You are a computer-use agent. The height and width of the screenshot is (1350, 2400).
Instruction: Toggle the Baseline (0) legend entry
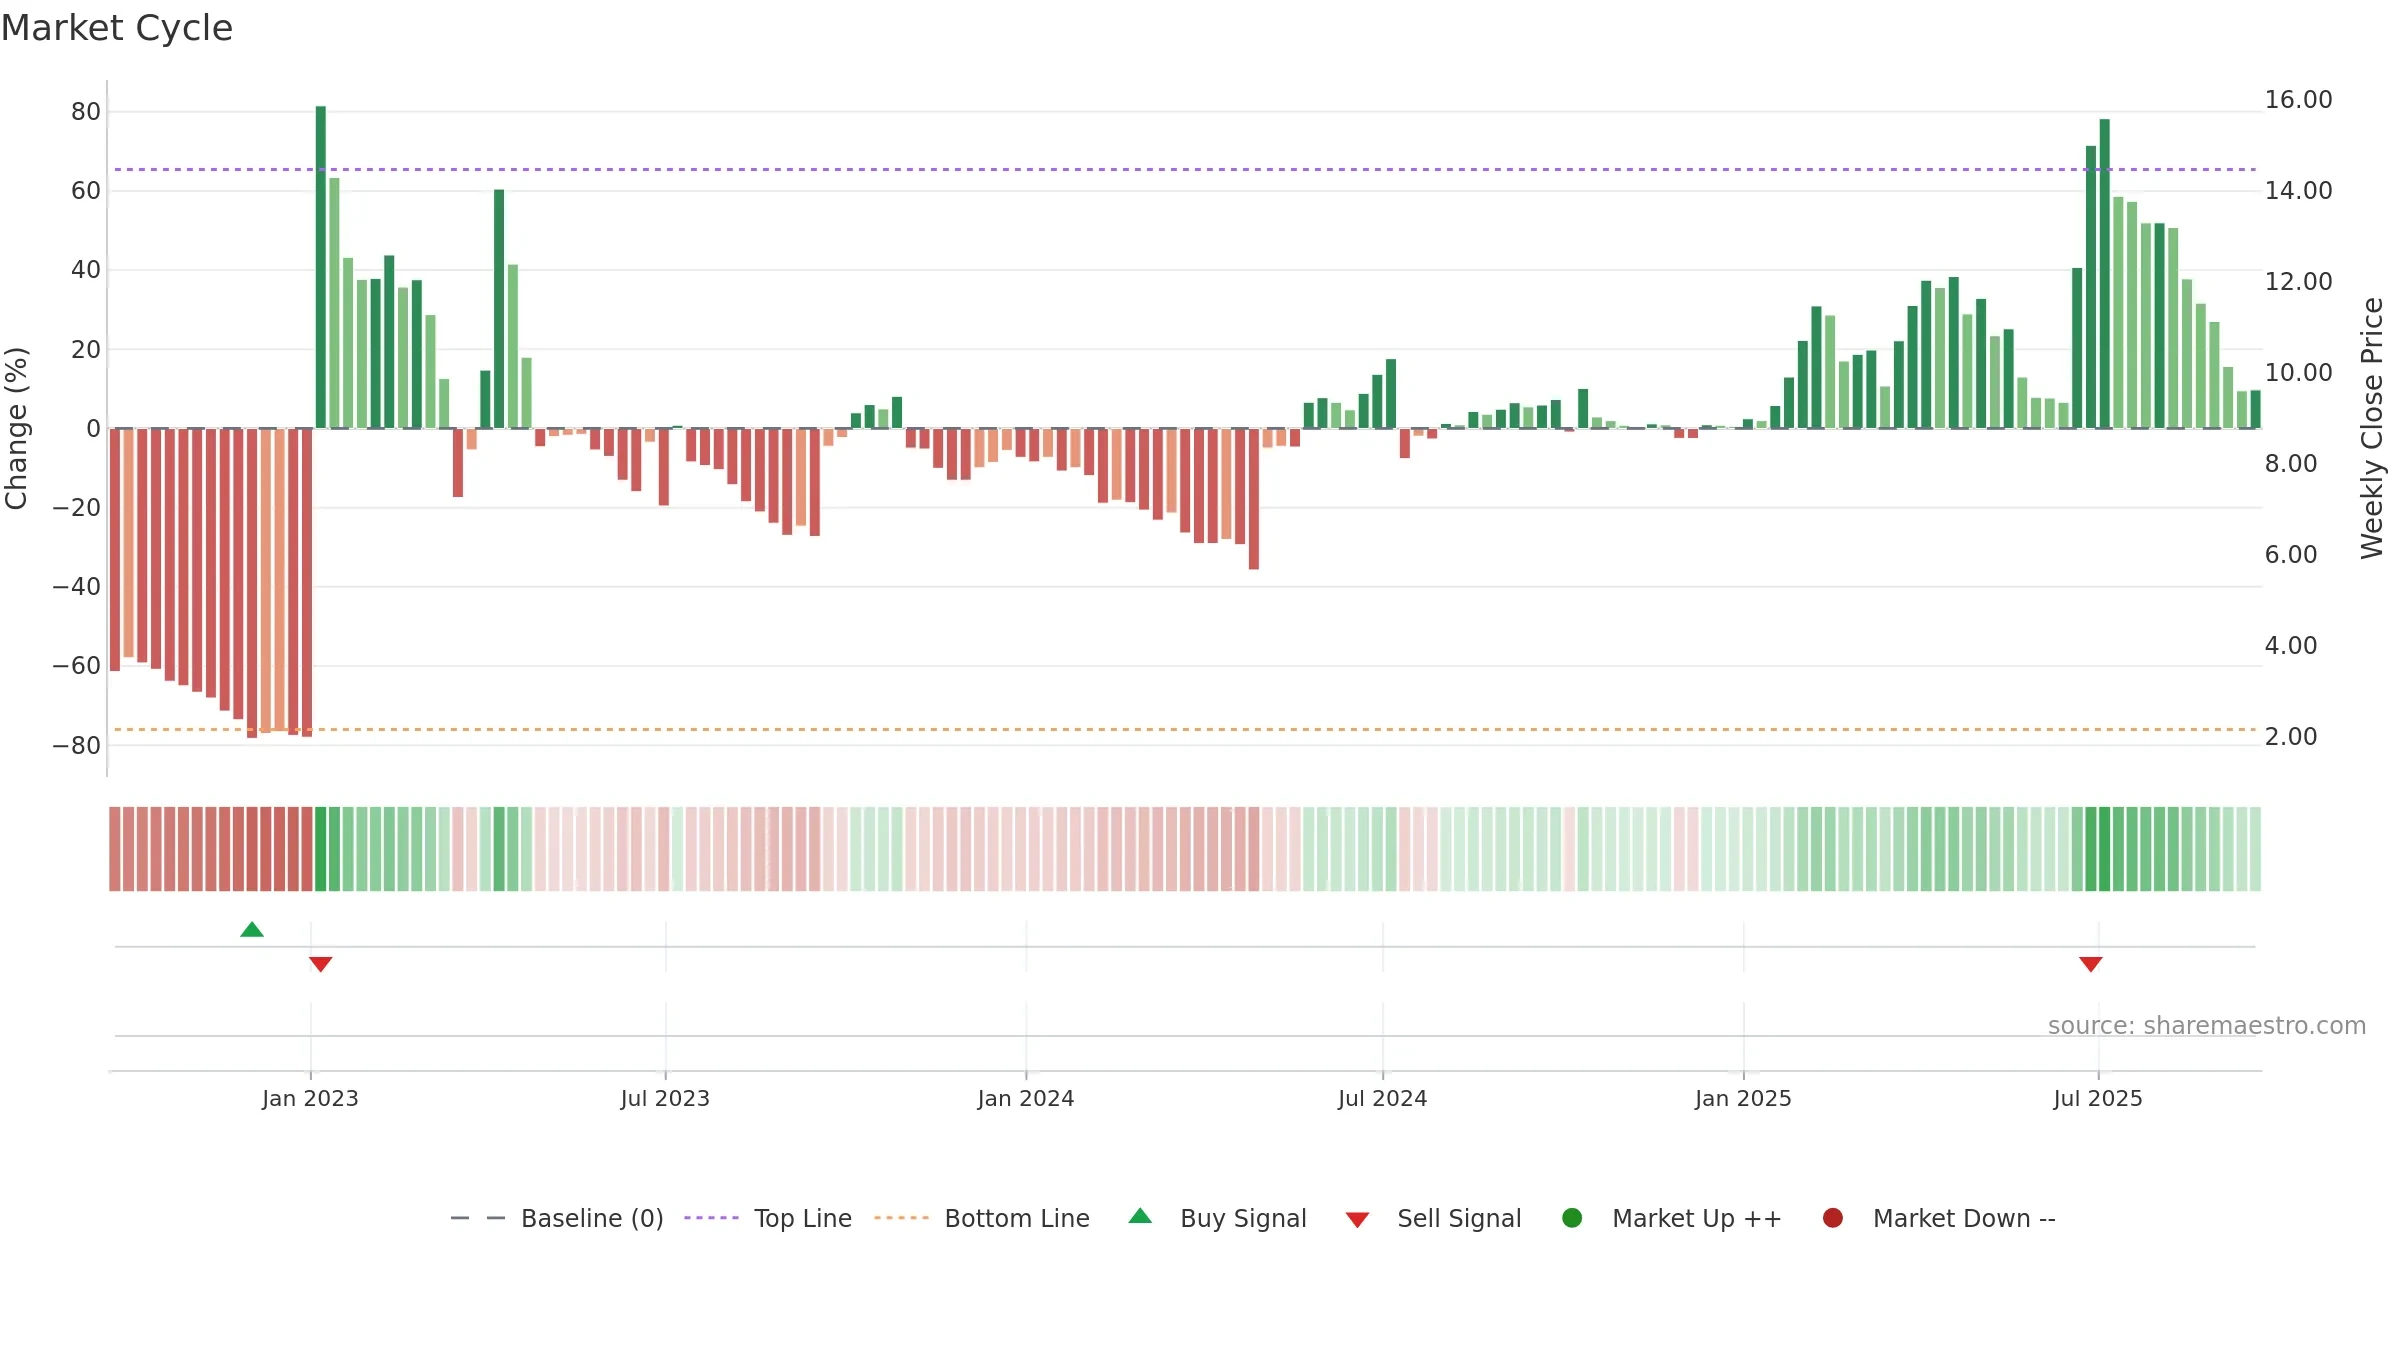(557, 1218)
